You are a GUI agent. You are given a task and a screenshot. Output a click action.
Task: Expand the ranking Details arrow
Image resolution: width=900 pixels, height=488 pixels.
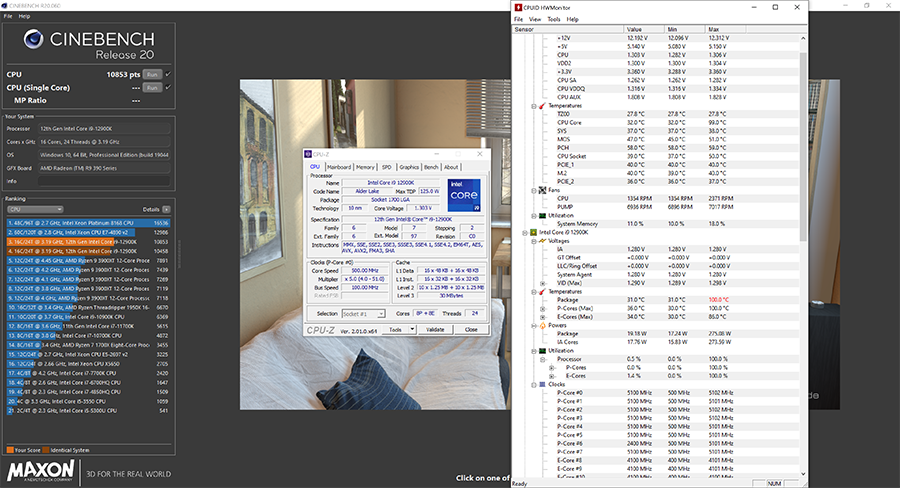pos(166,210)
